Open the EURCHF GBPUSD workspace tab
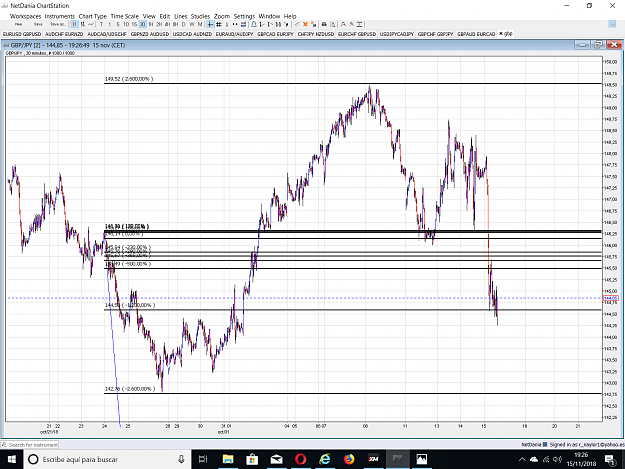 (357, 34)
